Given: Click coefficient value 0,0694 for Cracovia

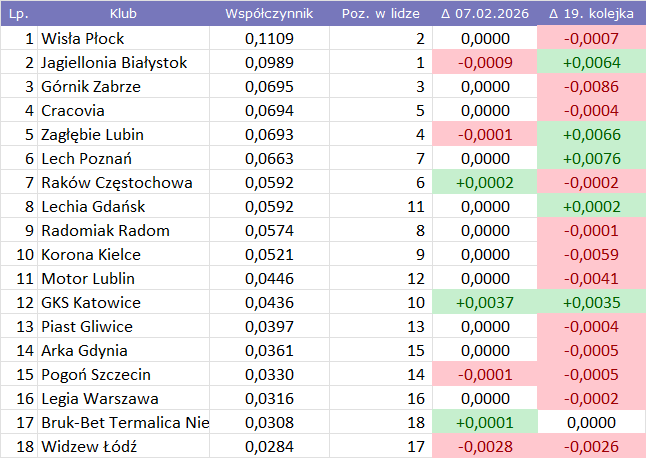Looking at the screenshot, I should click(x=269, y=111).
